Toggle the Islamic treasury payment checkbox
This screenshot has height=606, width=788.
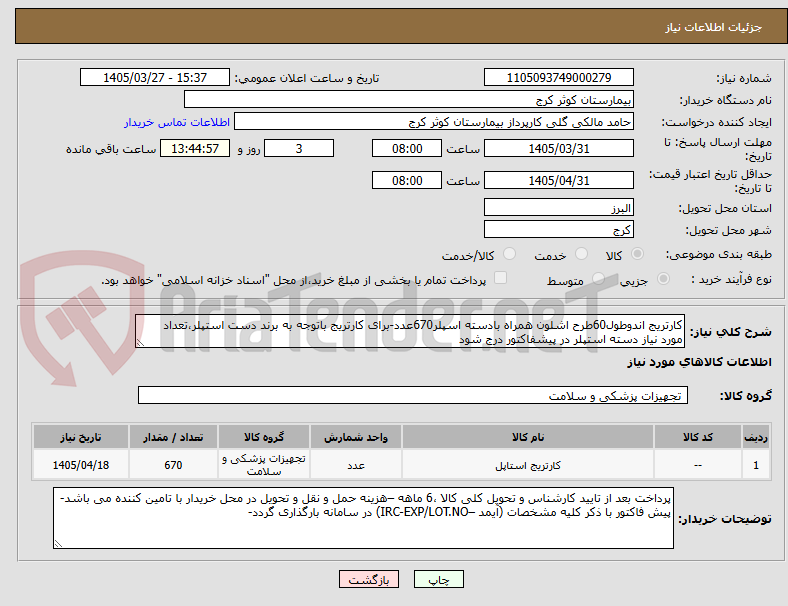click(x=501, y=278)
